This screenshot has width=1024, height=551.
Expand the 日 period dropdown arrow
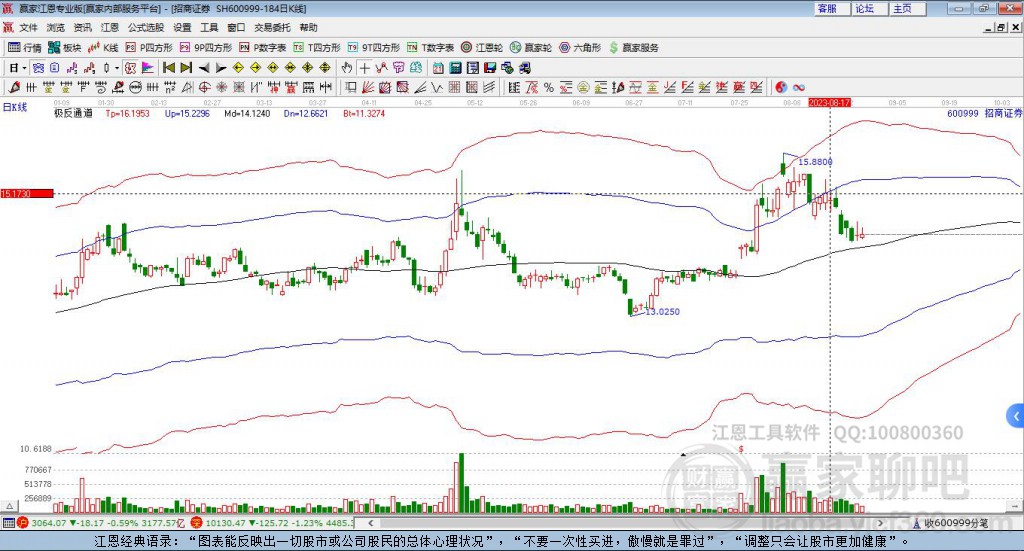[24, 68]
